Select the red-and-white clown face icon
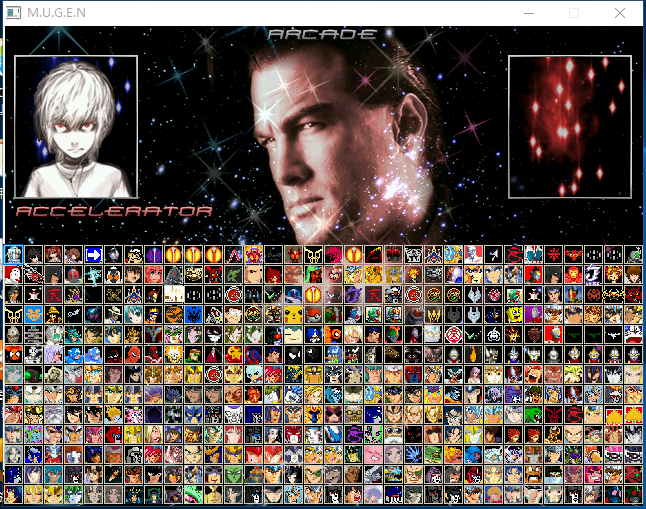Image resolution: width=646 pixels, height=509 pixels. click(13, 275)
